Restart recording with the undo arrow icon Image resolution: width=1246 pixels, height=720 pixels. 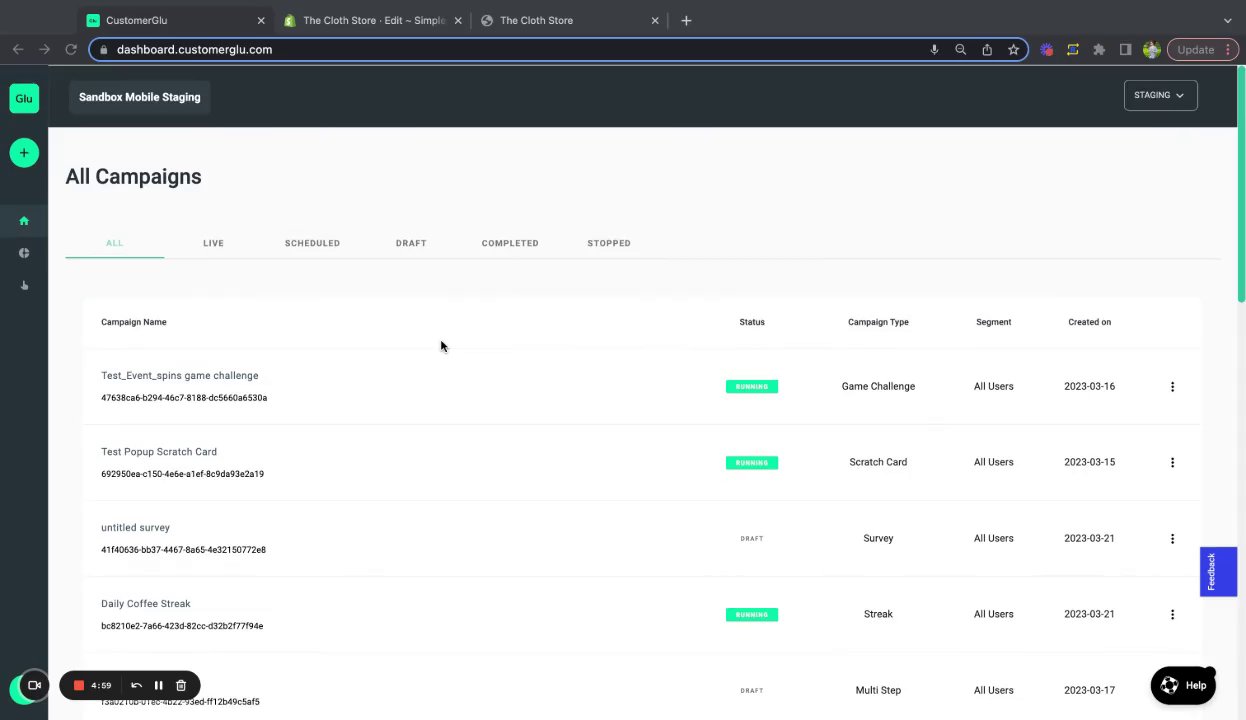(136, 685)
